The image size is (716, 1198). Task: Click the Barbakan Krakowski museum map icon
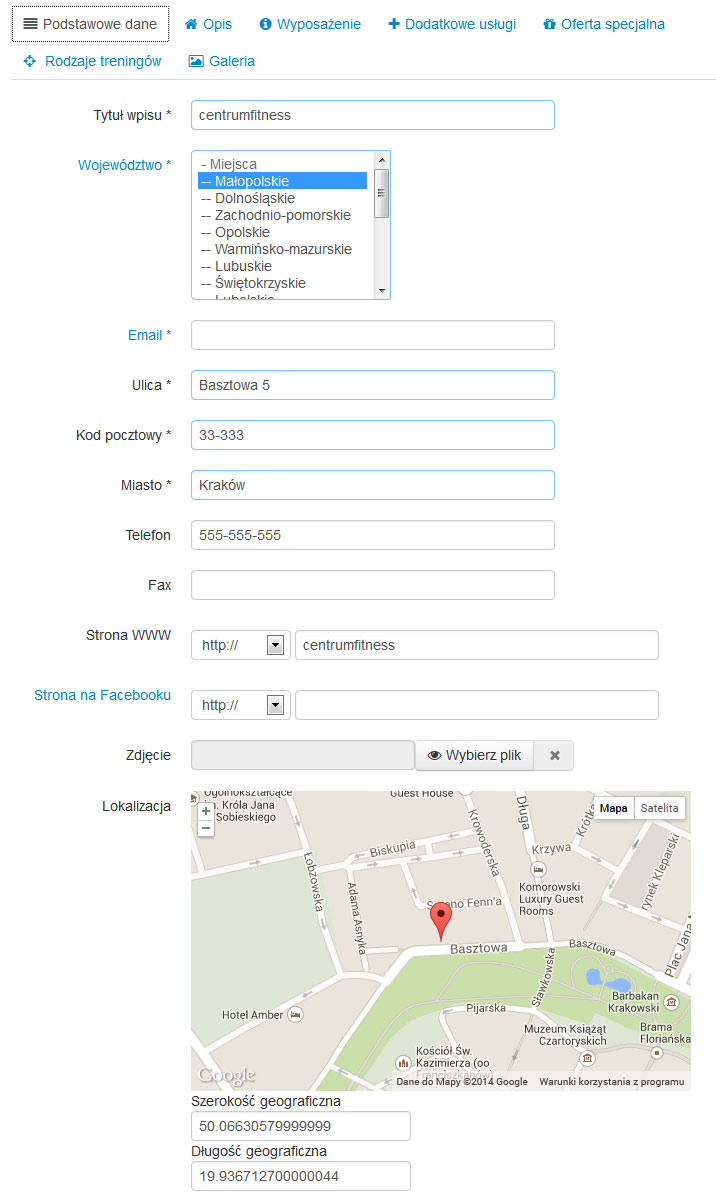(x=671, y=1002)
